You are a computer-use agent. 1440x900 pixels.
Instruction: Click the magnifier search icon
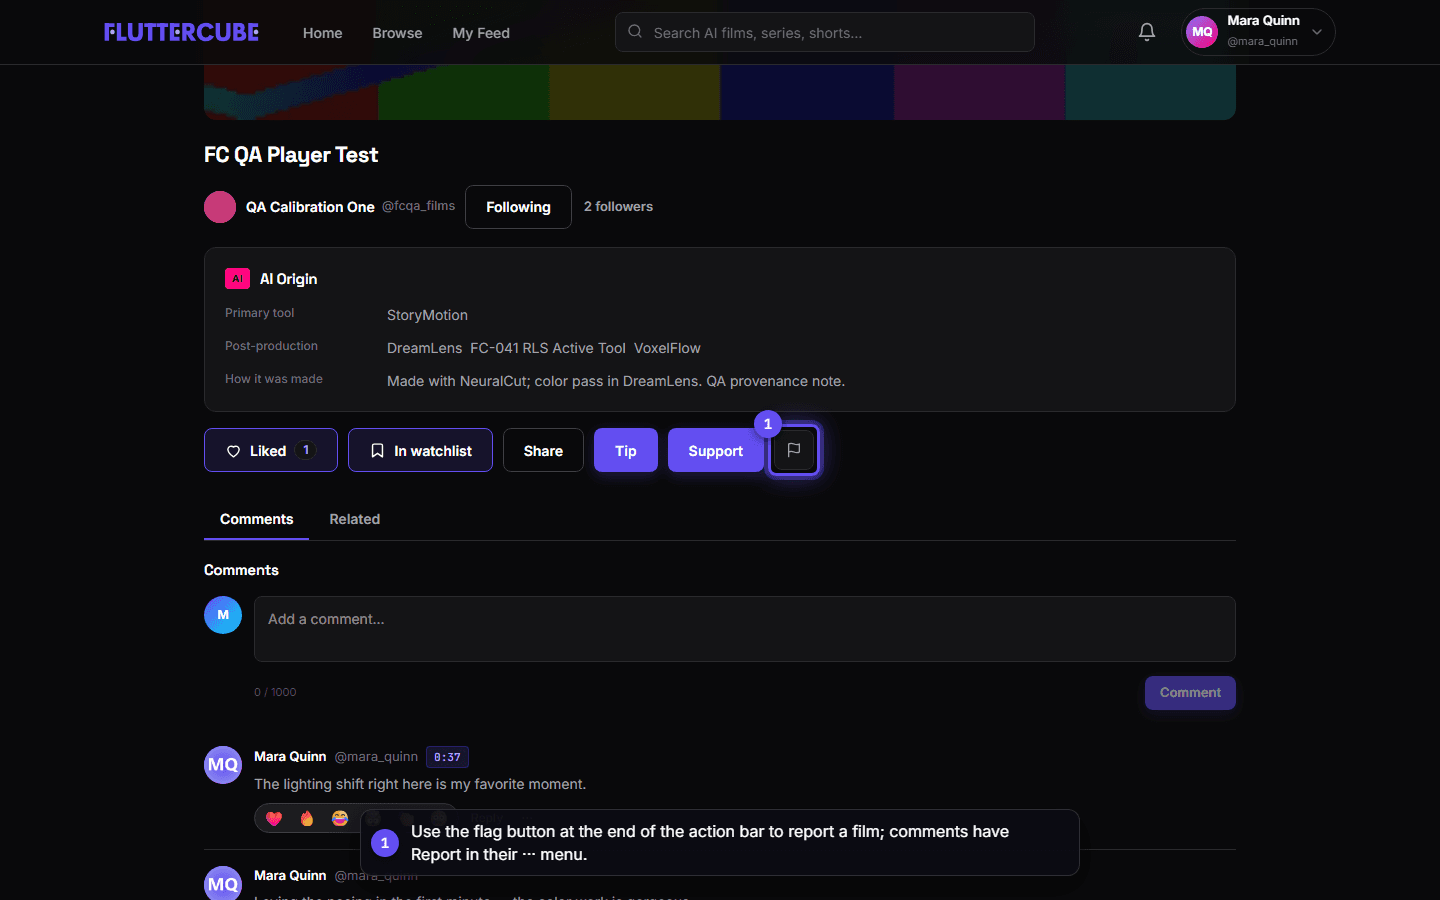pyautogui.click(x=635, y=32)
